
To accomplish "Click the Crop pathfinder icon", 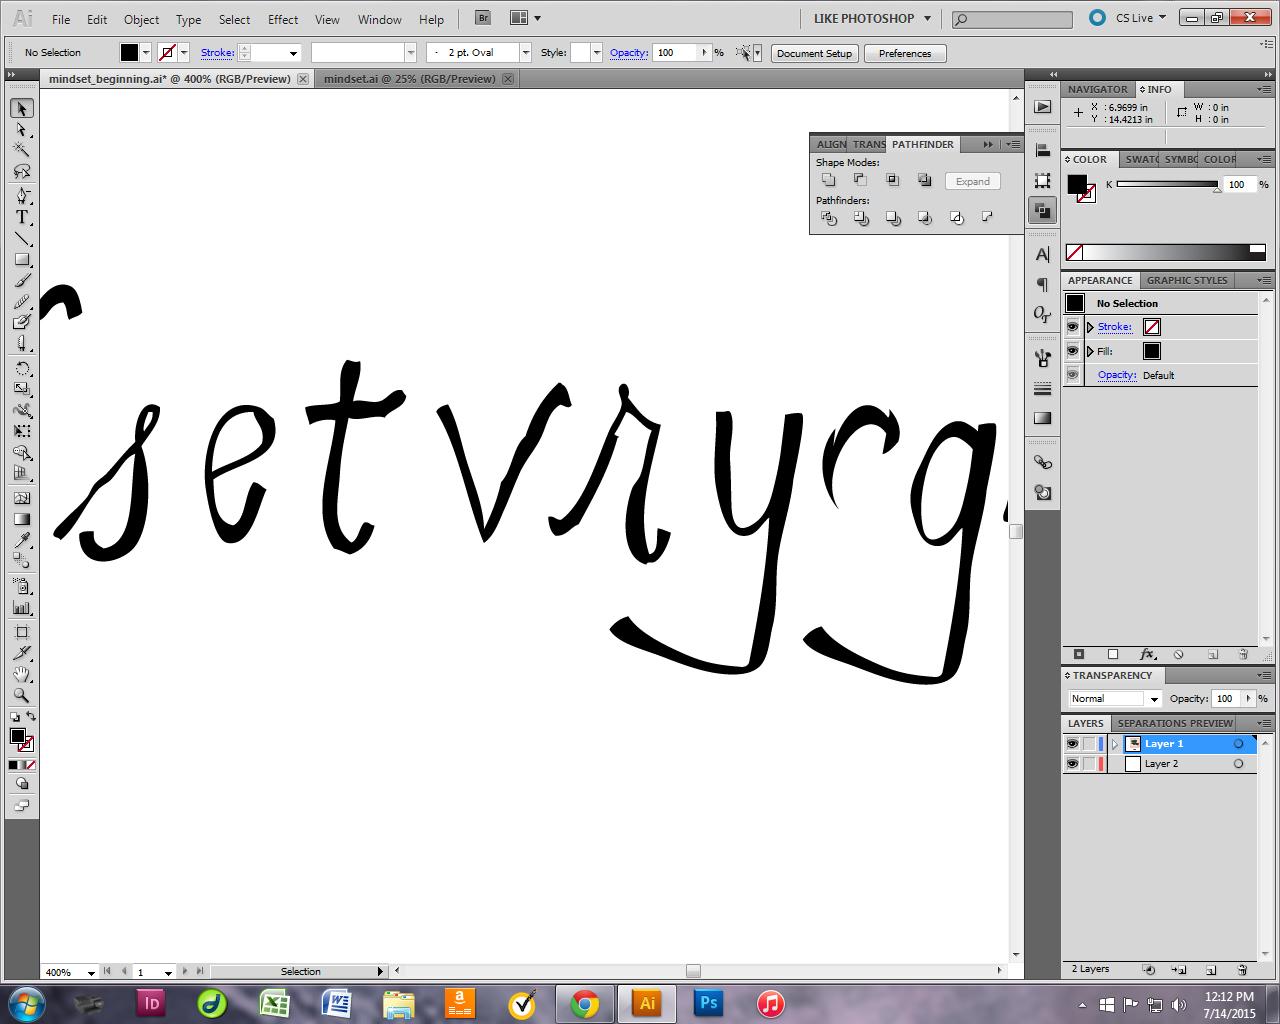I will (924, 217).
